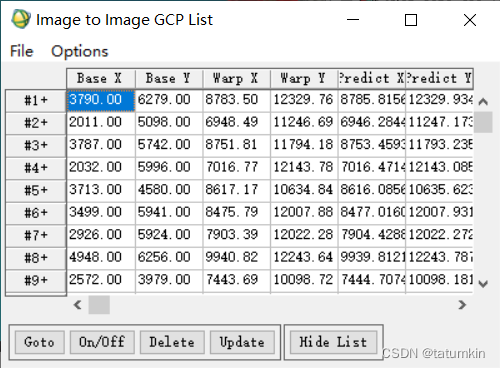This screenshot has height=368, width=500.
Task: Select cell 2926.00 in row #7
Action: [x=101, y=235]
